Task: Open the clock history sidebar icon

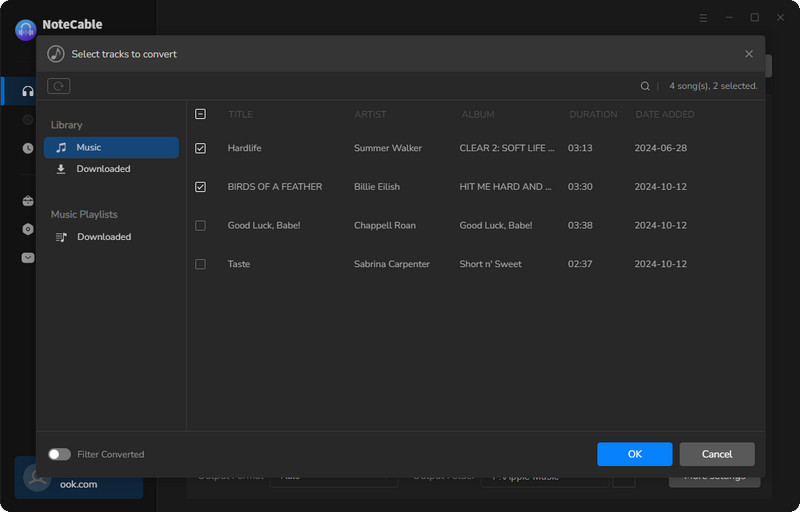Action: coord(28,148)
